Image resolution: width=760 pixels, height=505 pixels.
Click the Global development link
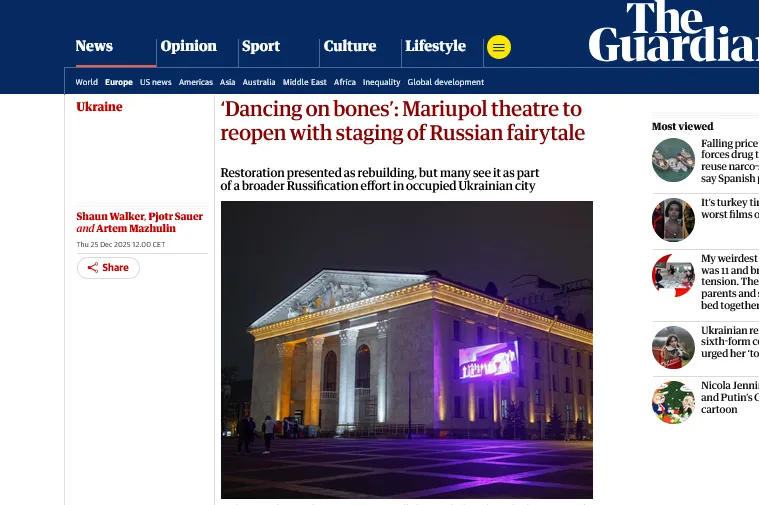[x=445, y=82]
